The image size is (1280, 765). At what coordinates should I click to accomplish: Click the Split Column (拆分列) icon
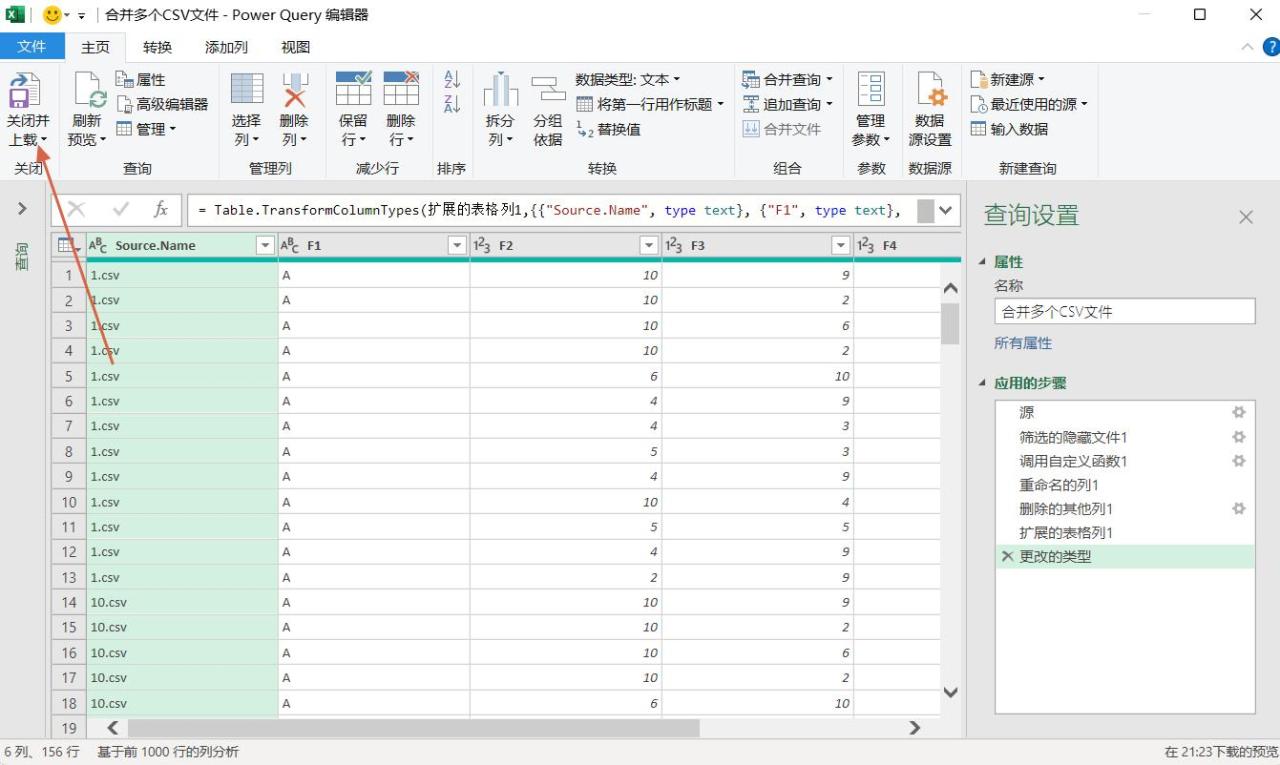pos(500,89)
